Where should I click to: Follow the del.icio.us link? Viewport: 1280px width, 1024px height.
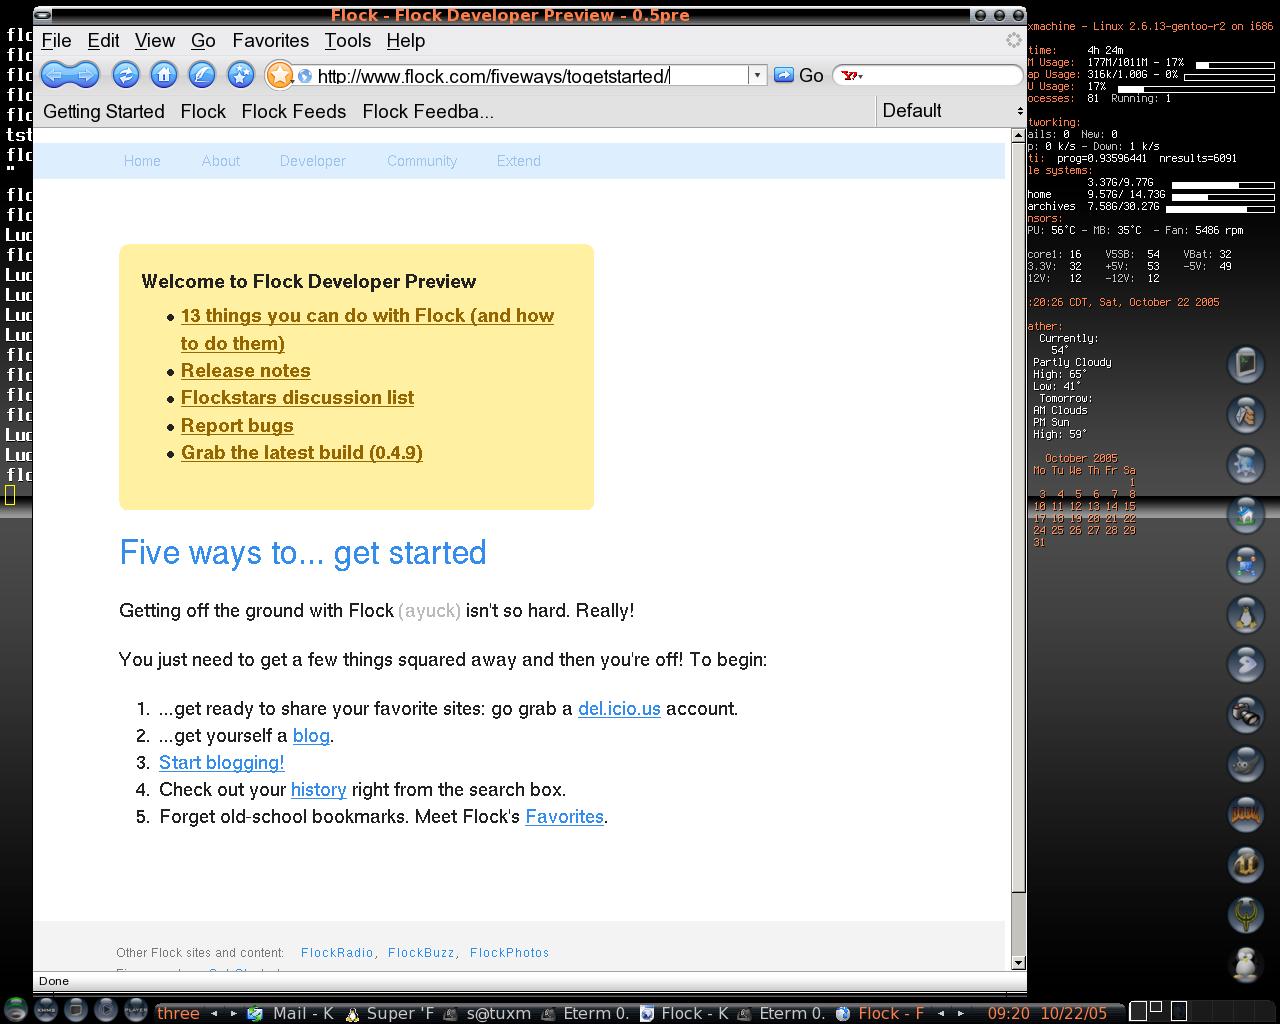[619, 709]
